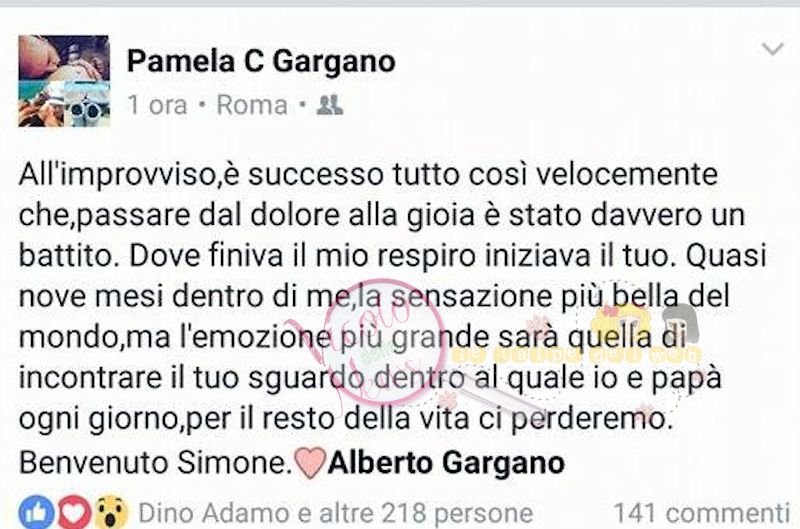Click the pink heart emoji
This screenshot has height=529, width=800.
coord(310,462)
